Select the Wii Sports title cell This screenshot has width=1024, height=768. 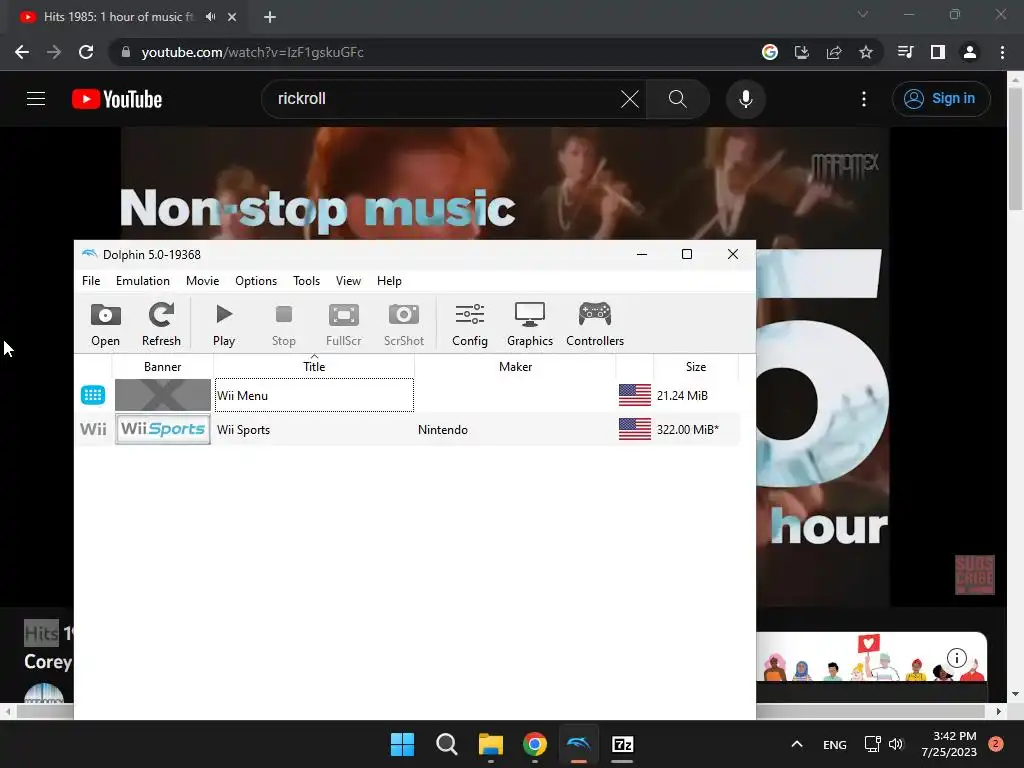coord(314,429)
